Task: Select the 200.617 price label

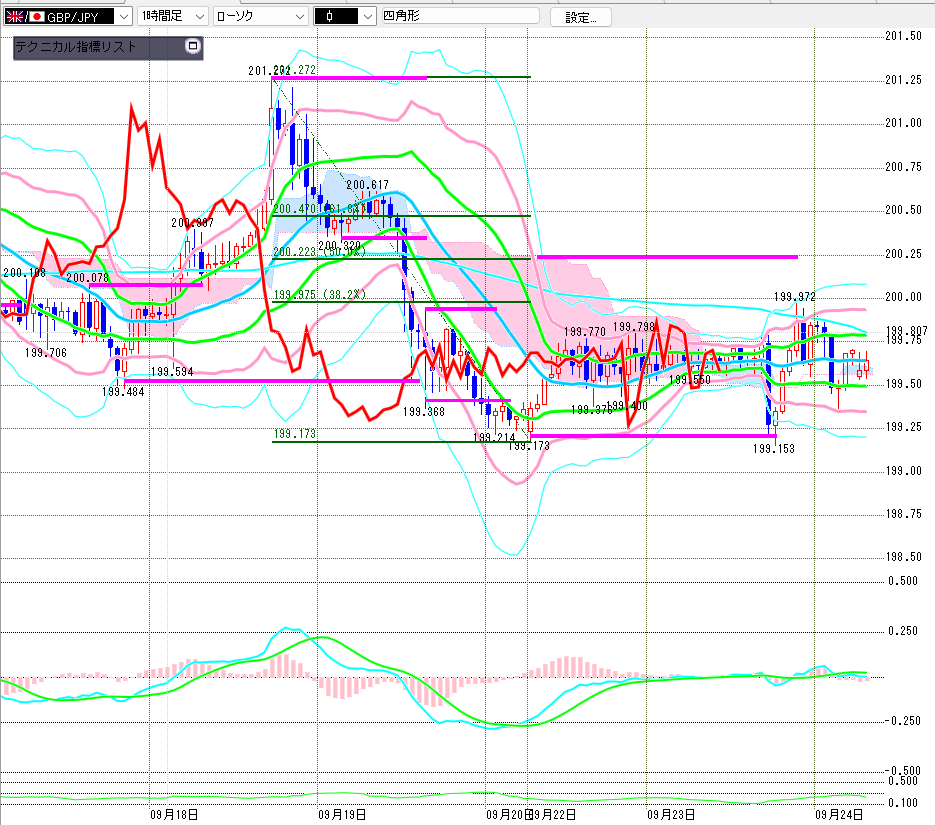Action: [367, 185]
